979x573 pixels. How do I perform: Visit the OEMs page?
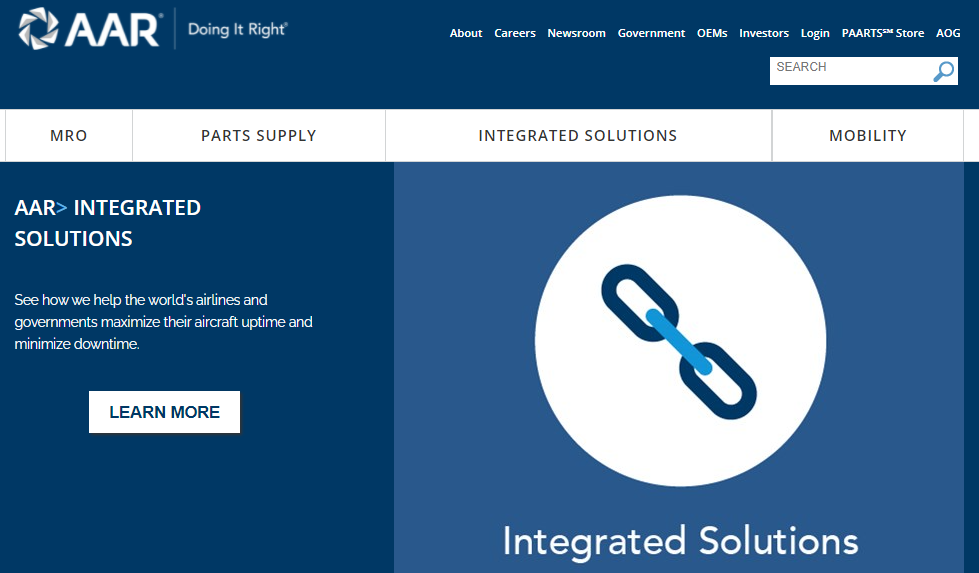(712, 33)
